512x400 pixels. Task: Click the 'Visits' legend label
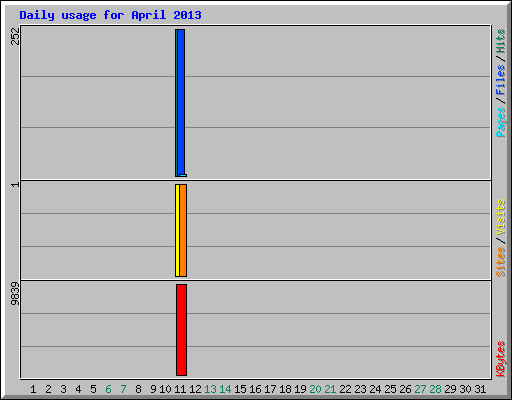(501, 218)
